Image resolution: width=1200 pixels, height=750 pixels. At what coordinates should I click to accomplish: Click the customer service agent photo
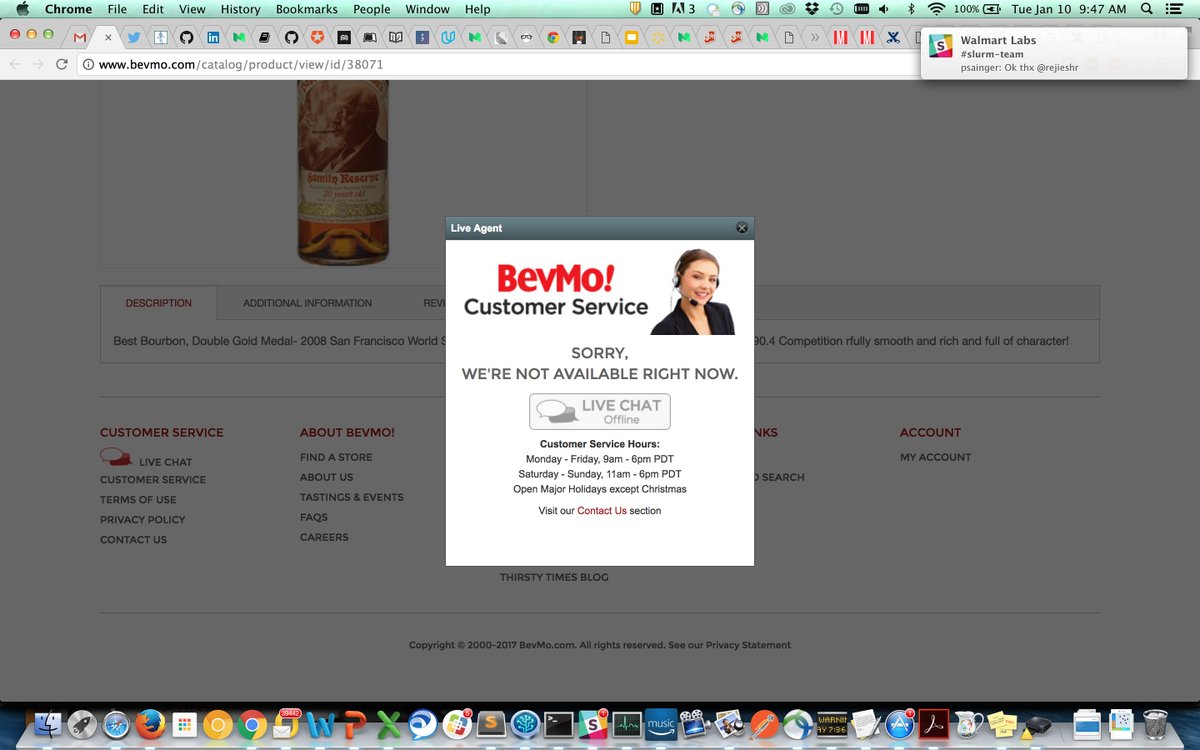click(x=693, y=292)
